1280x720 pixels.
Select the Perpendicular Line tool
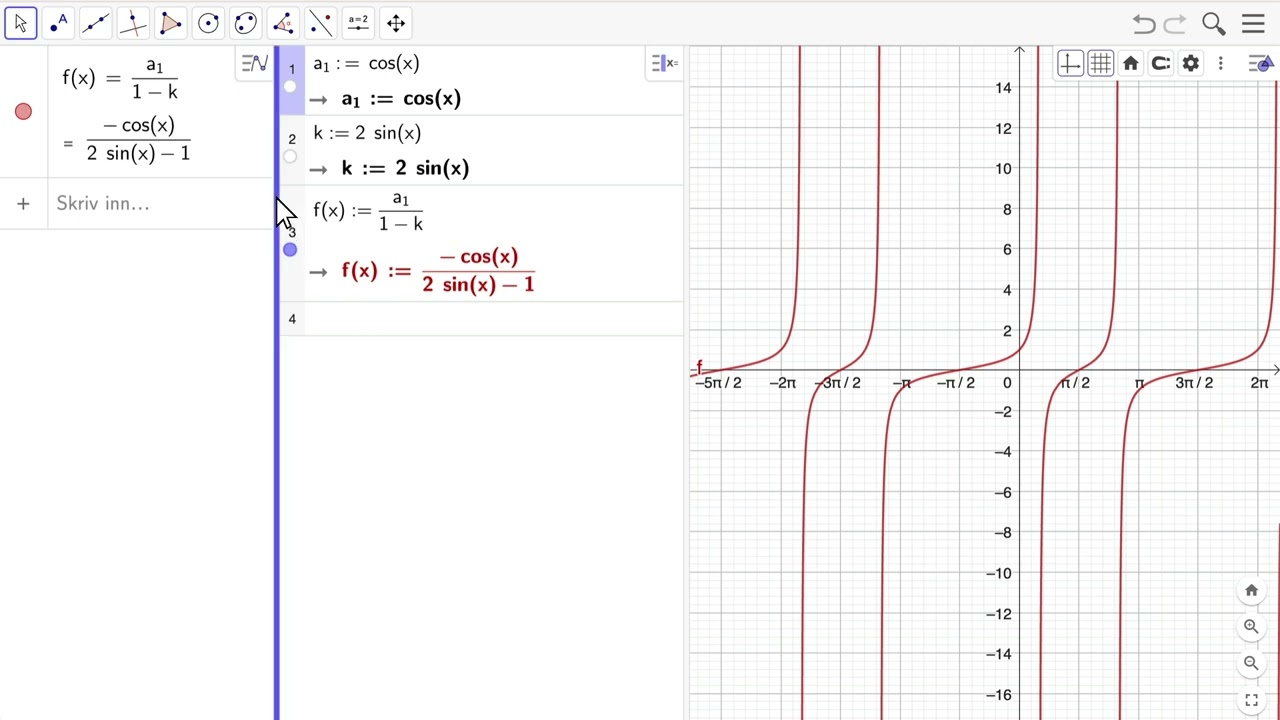pos(133,23)
